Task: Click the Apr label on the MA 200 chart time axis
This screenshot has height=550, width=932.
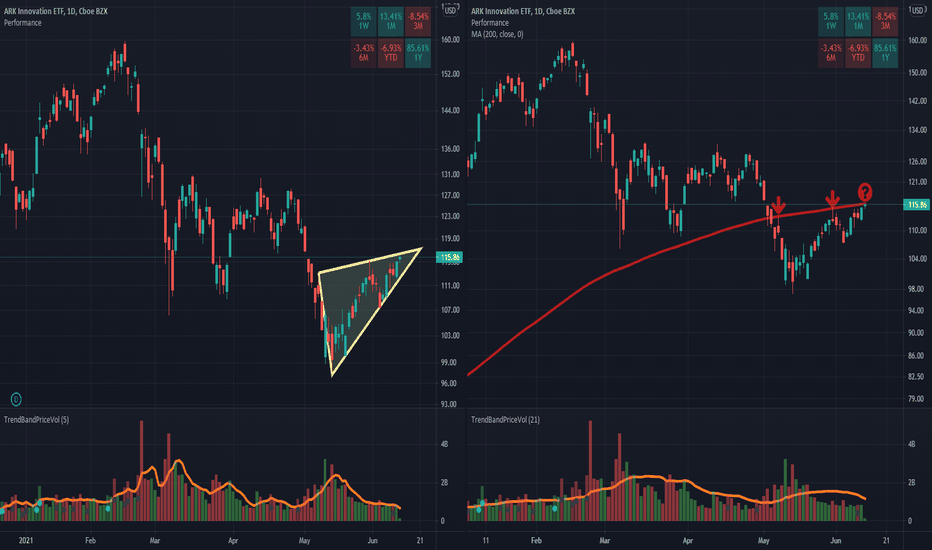Action: (x=688, y=540)
